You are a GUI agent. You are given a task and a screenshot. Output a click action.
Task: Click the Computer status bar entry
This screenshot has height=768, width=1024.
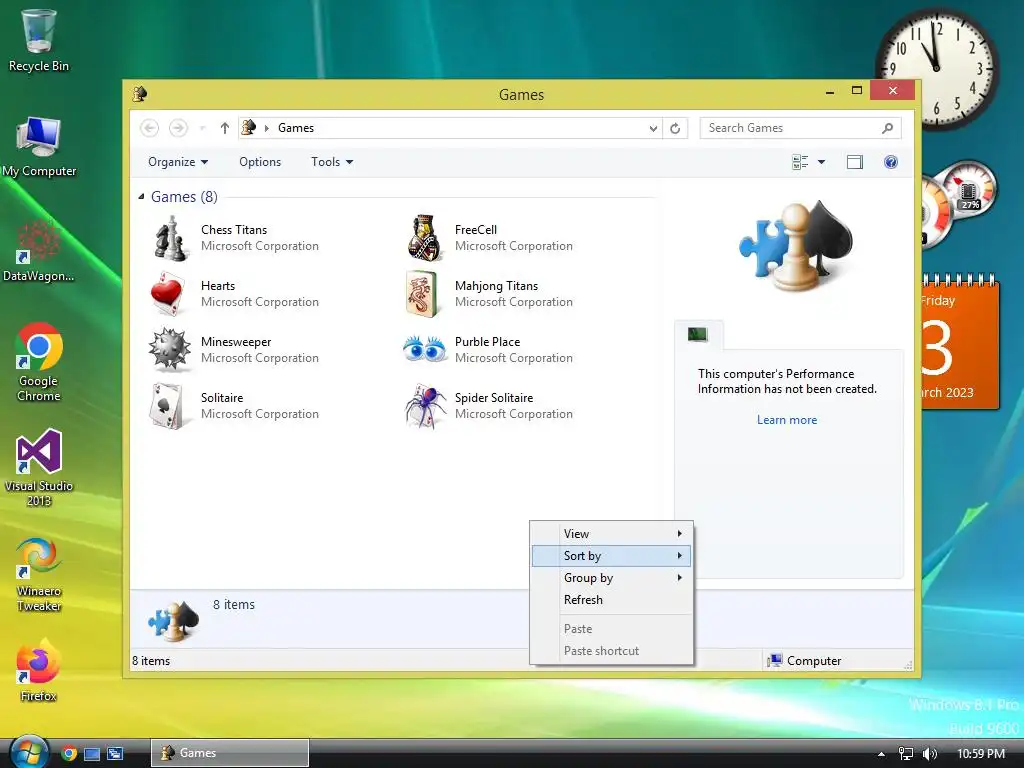804,661
